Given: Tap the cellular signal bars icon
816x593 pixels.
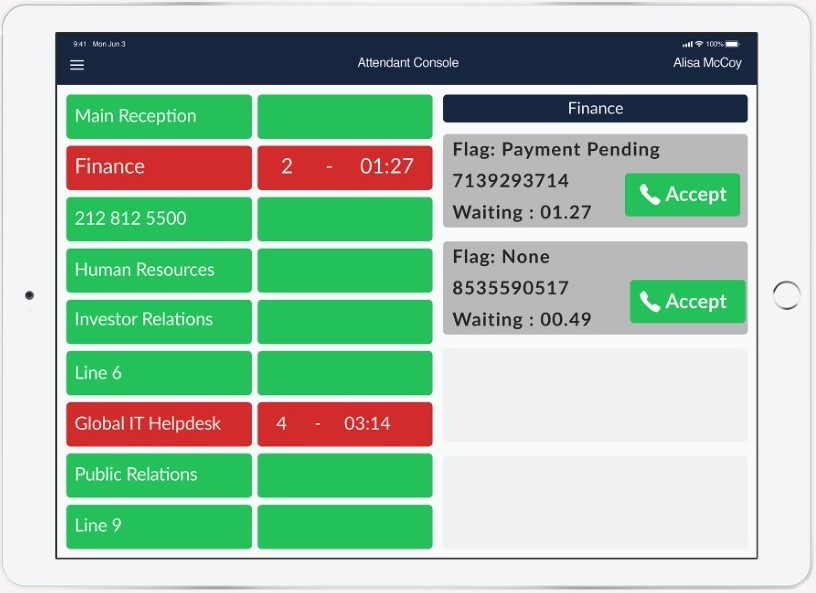Looking at the screenshot, I should tap(687, 44).
